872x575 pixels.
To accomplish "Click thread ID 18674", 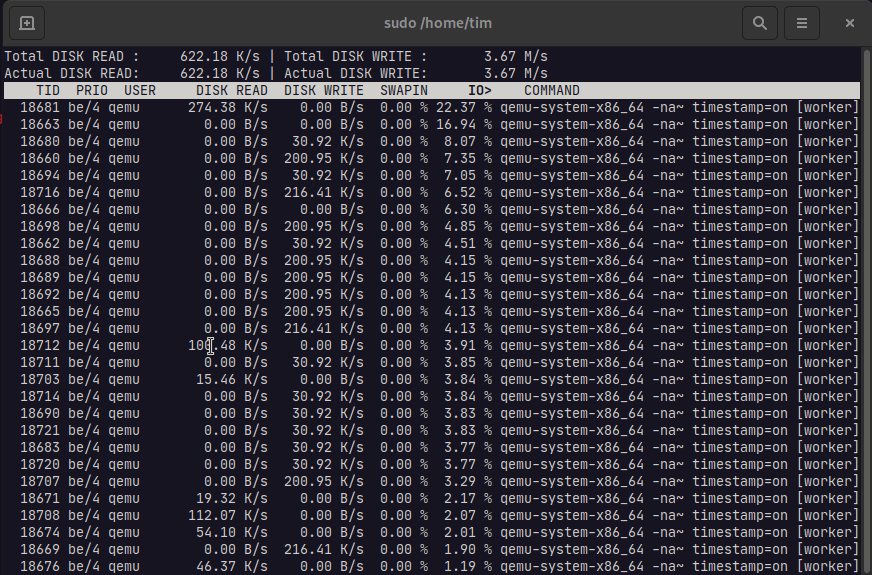I will pos(40,532).
